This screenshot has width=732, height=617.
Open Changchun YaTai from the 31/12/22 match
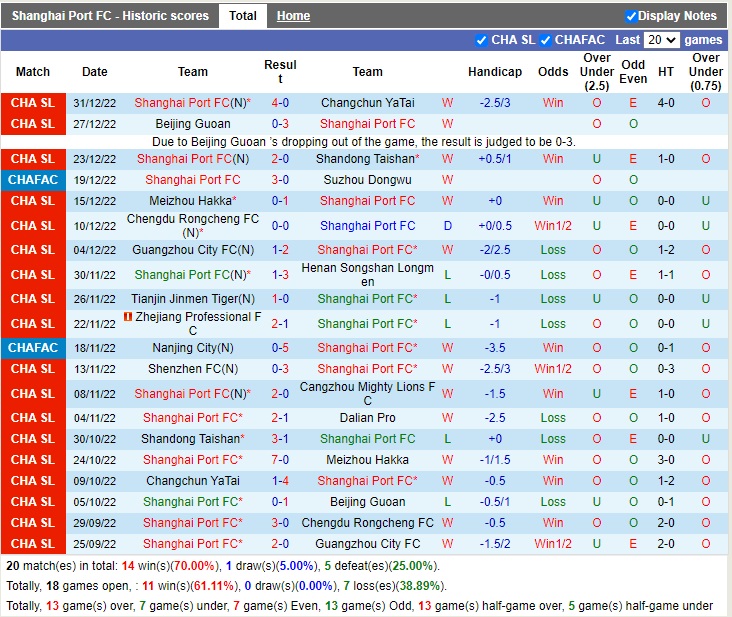coord(367,103)
